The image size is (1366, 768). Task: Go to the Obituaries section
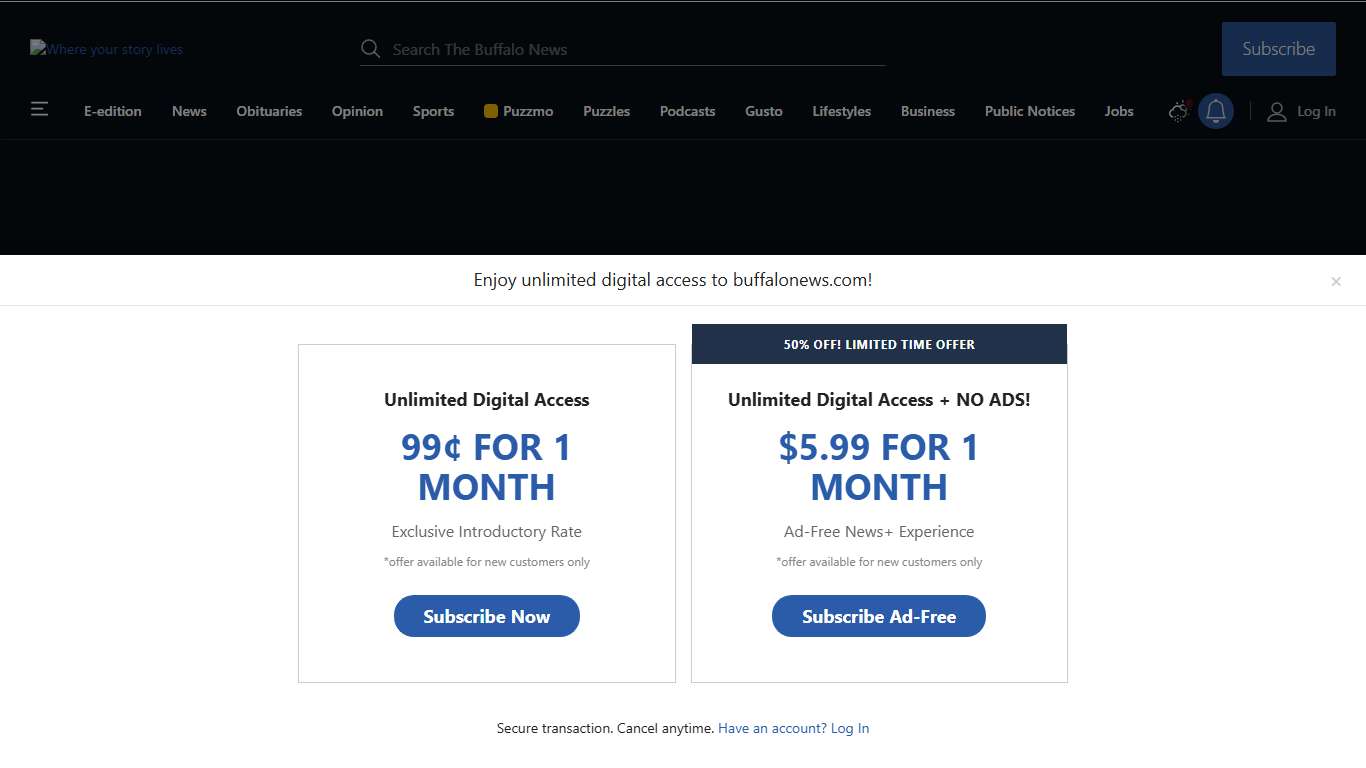(269, 111)
